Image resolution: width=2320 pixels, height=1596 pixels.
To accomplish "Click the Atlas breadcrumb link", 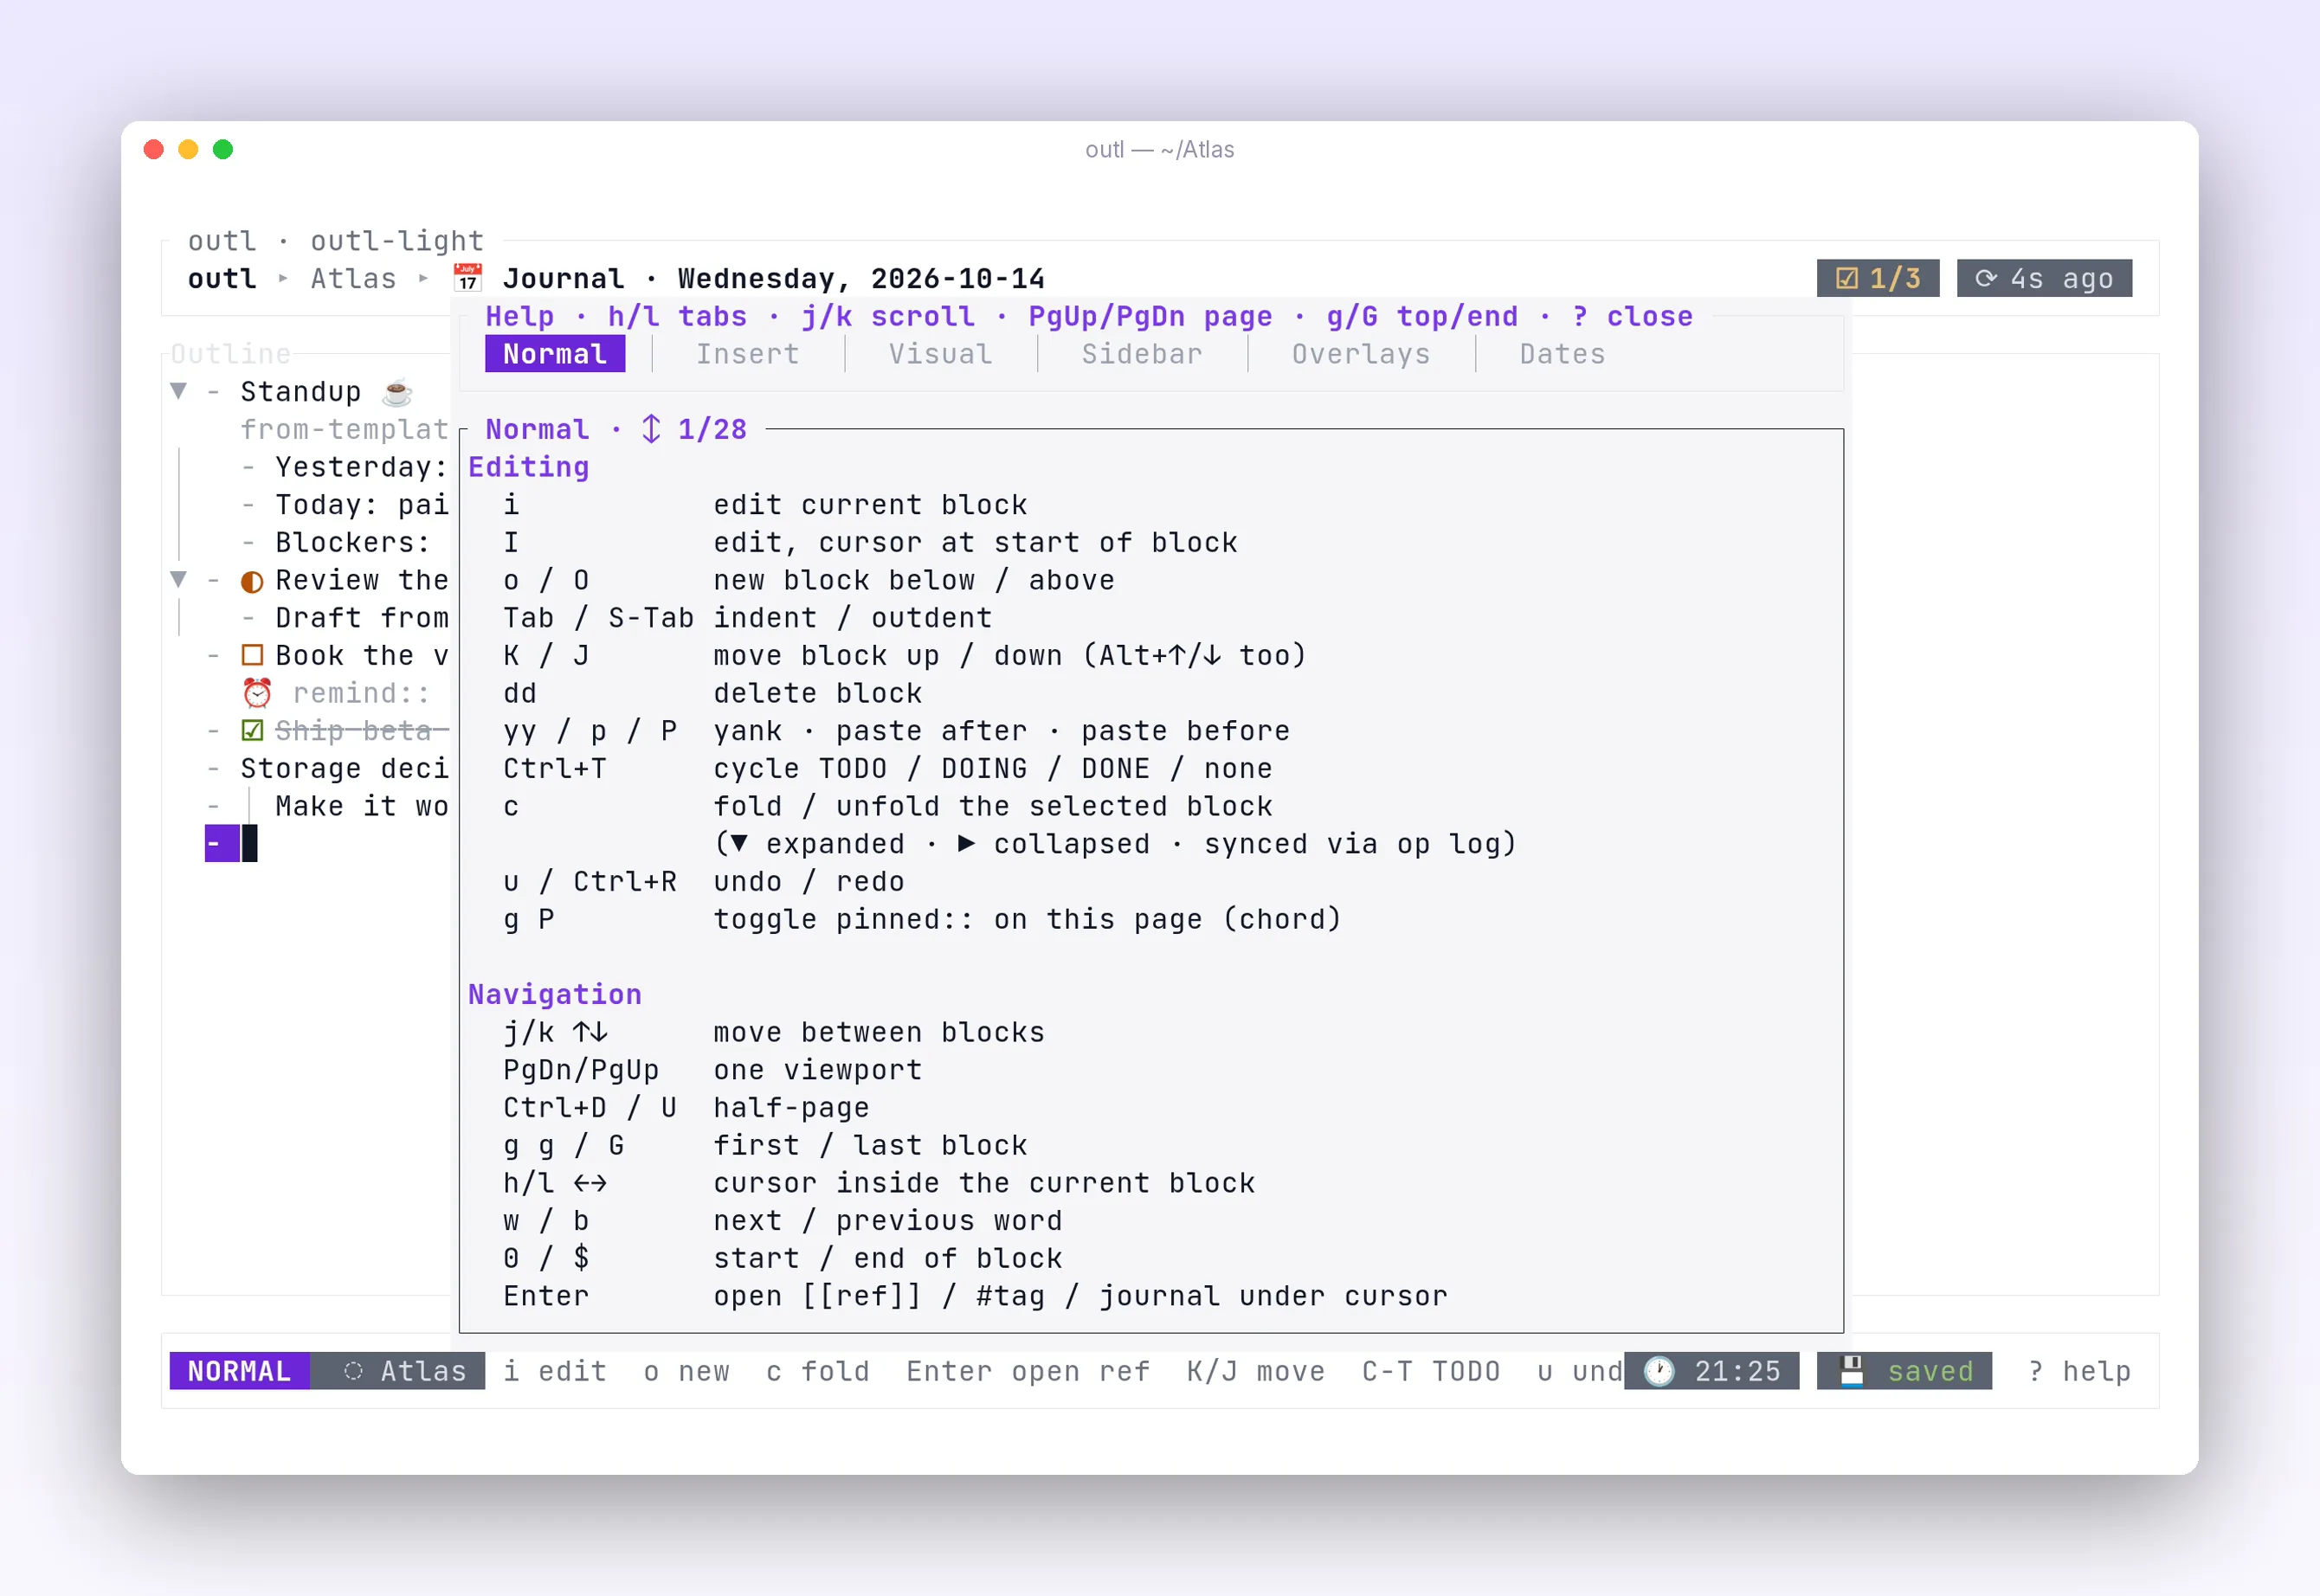I will pyautogui.click(x=353, y=278).
